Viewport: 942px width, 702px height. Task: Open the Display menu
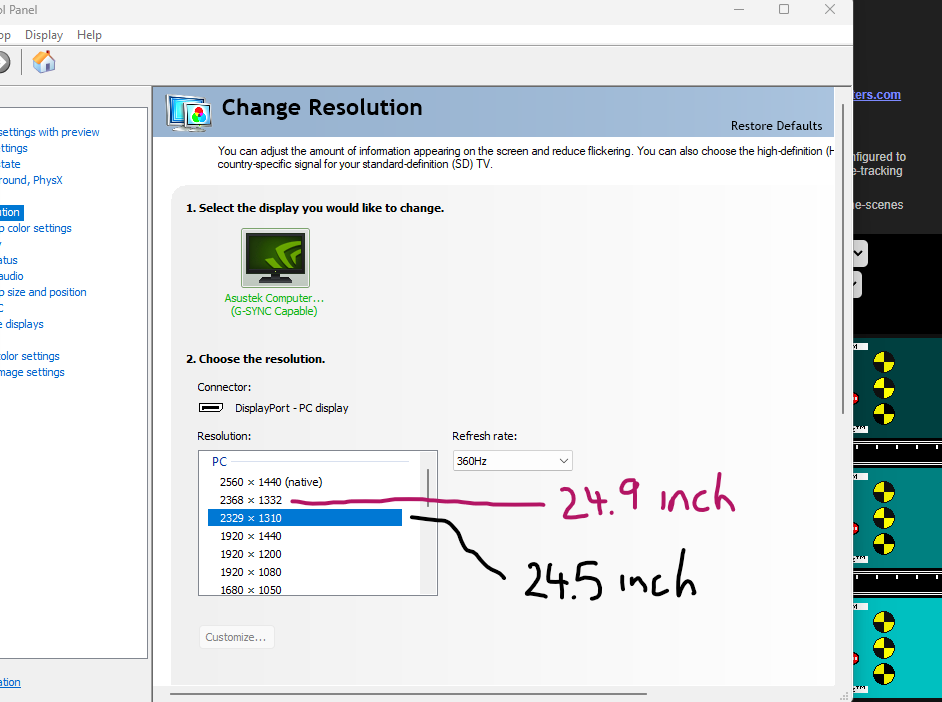pyautogui.click(x=44, y=35)
